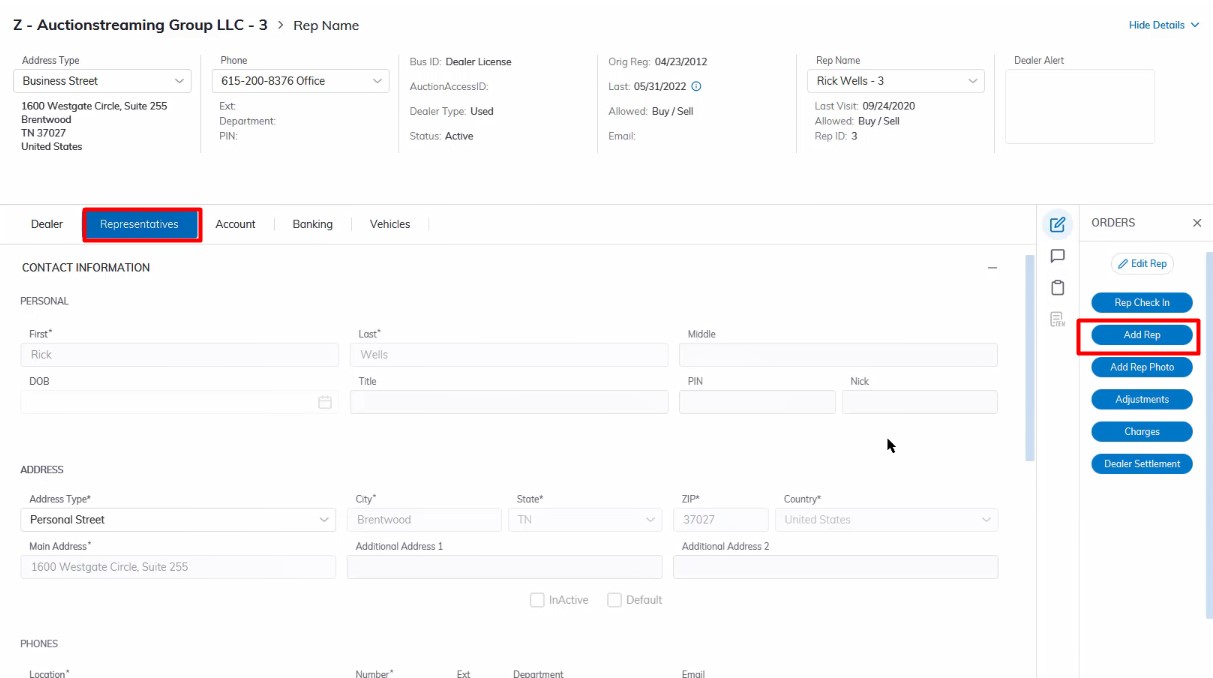Click the Dealer Alert text box
The height and width of the screenshot is (678, 1213).
pyautogui.click(x=1079, y=106)
